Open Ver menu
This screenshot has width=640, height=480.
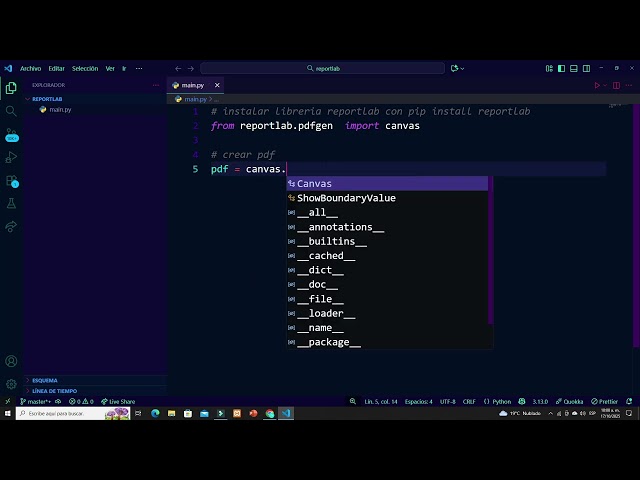110,69
